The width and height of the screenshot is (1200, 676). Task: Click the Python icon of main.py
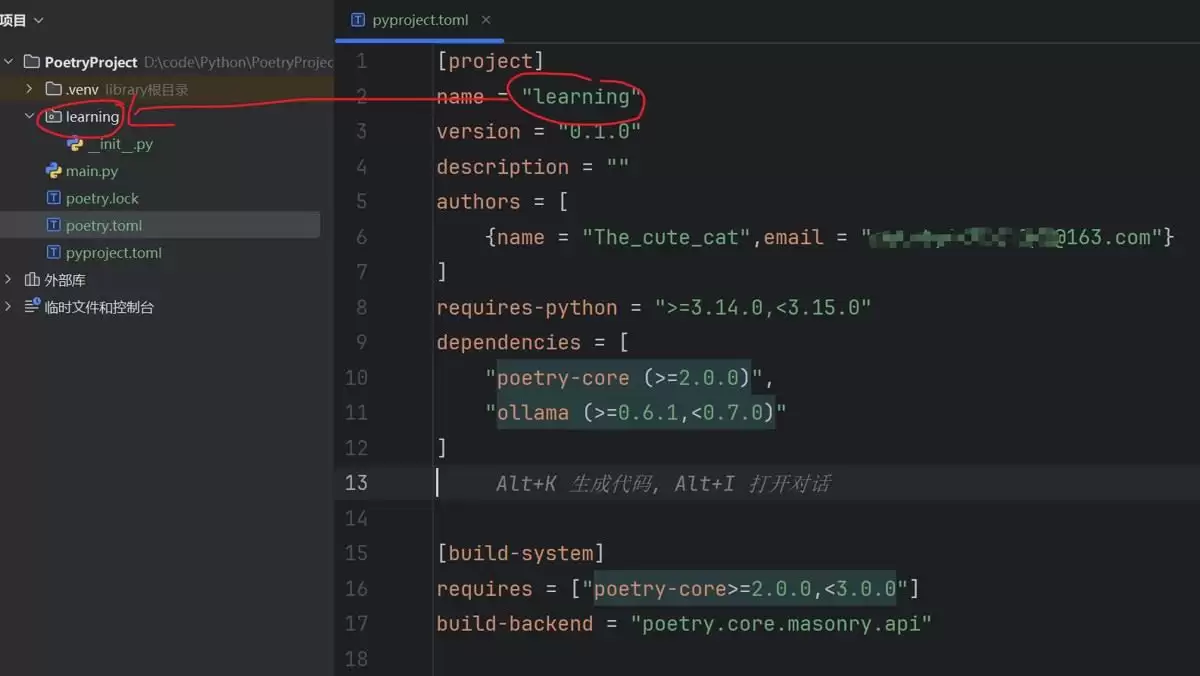point(54,171)
